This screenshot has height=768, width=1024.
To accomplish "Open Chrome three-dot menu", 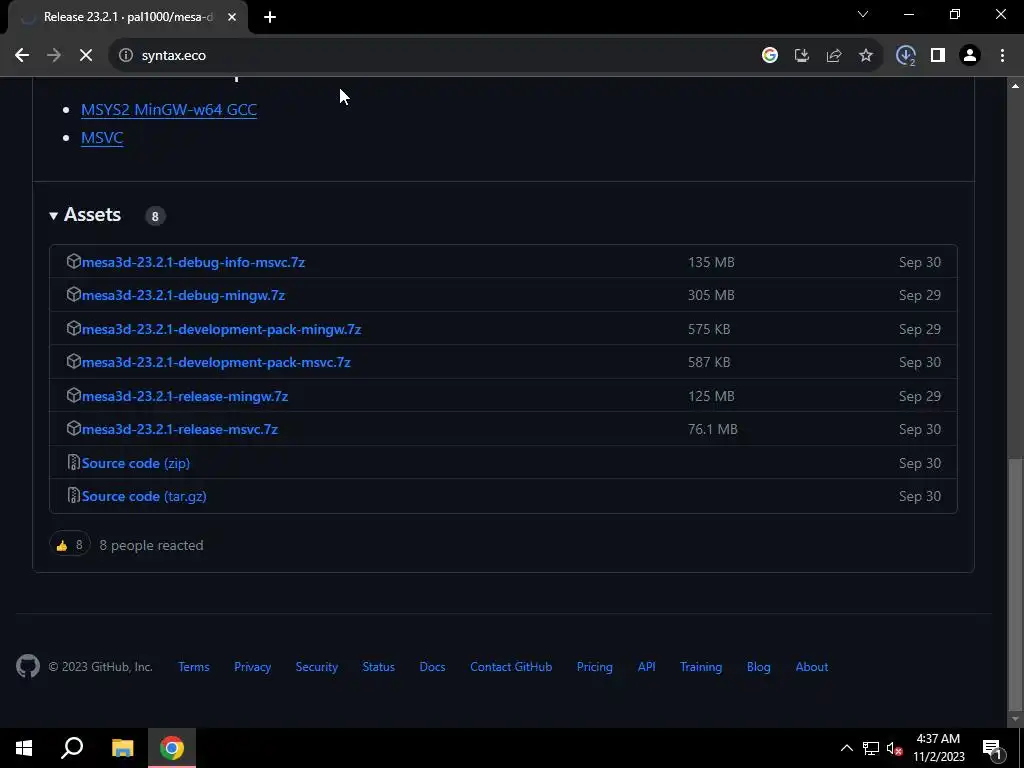I will (1002, 56).
